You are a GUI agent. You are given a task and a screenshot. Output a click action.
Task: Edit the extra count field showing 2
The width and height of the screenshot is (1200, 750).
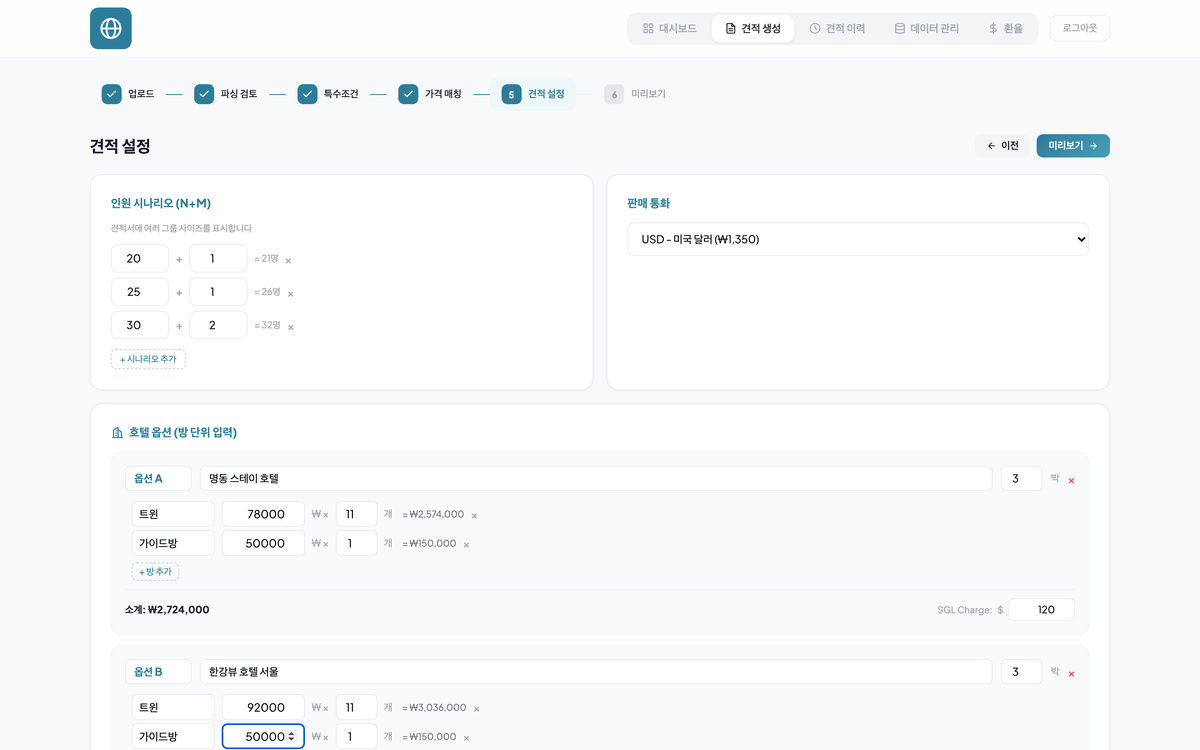pyautogui.click(x=218, y=325)
